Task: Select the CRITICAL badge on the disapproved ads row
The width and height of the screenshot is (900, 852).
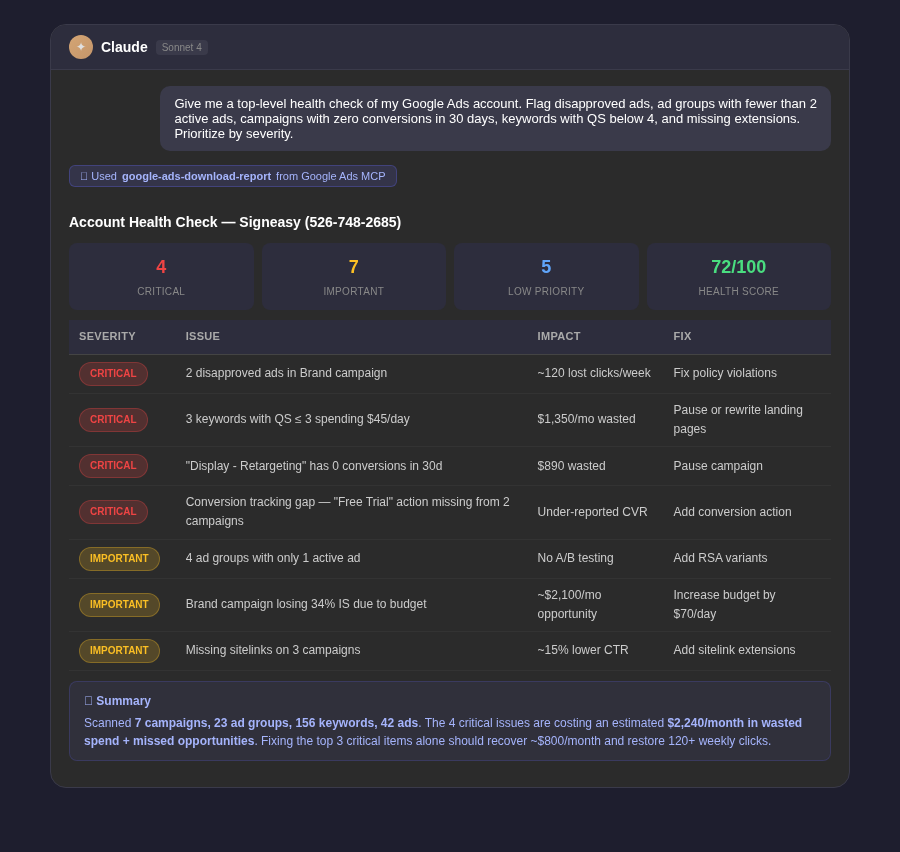Action: pos(113,373)
